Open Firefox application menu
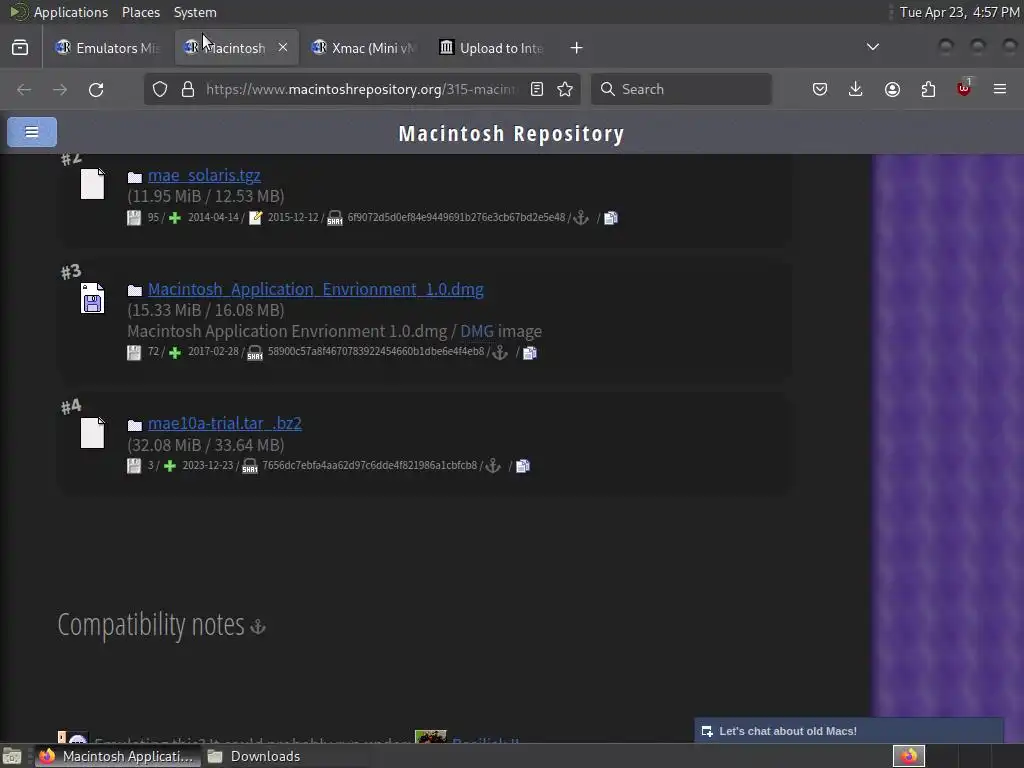This screenshot has height=768, width=1024. [1000, 89]
